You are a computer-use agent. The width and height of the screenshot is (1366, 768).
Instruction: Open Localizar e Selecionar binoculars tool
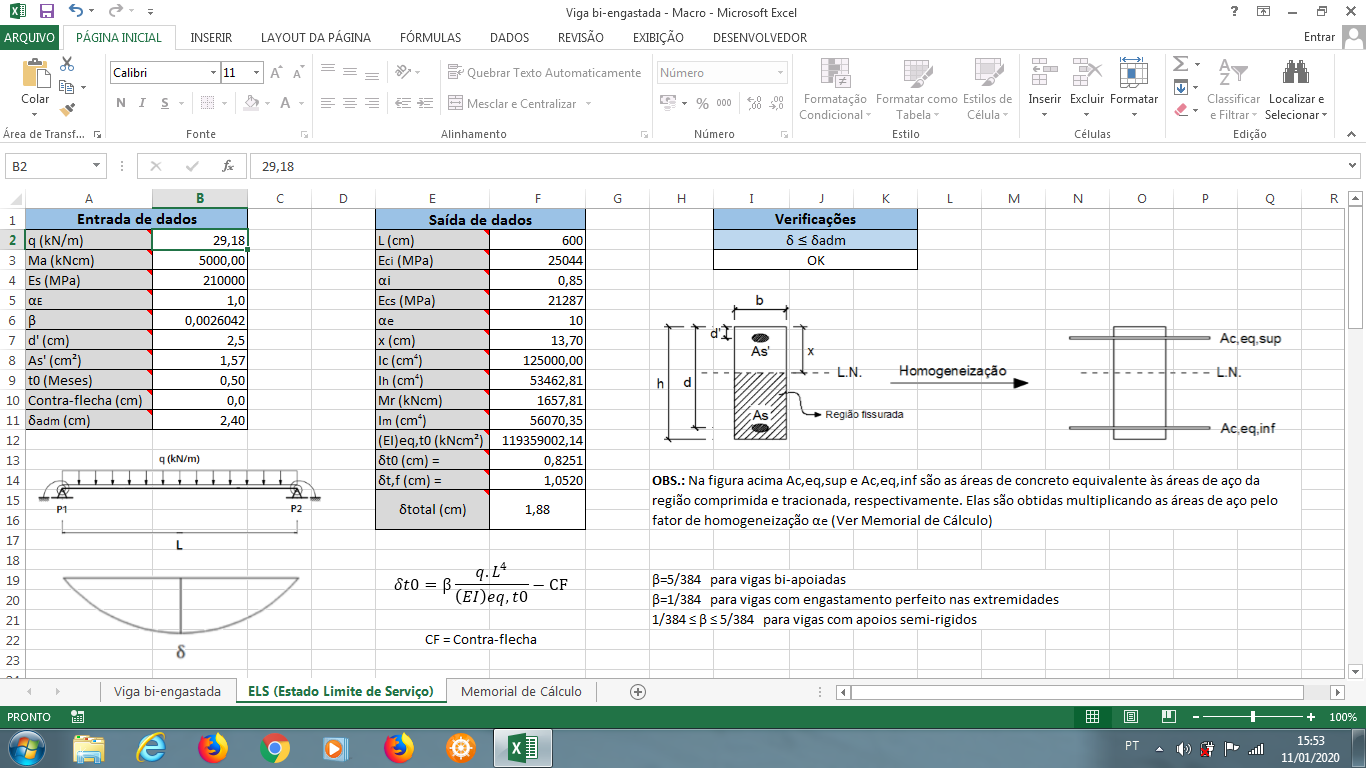[1296, 75]
